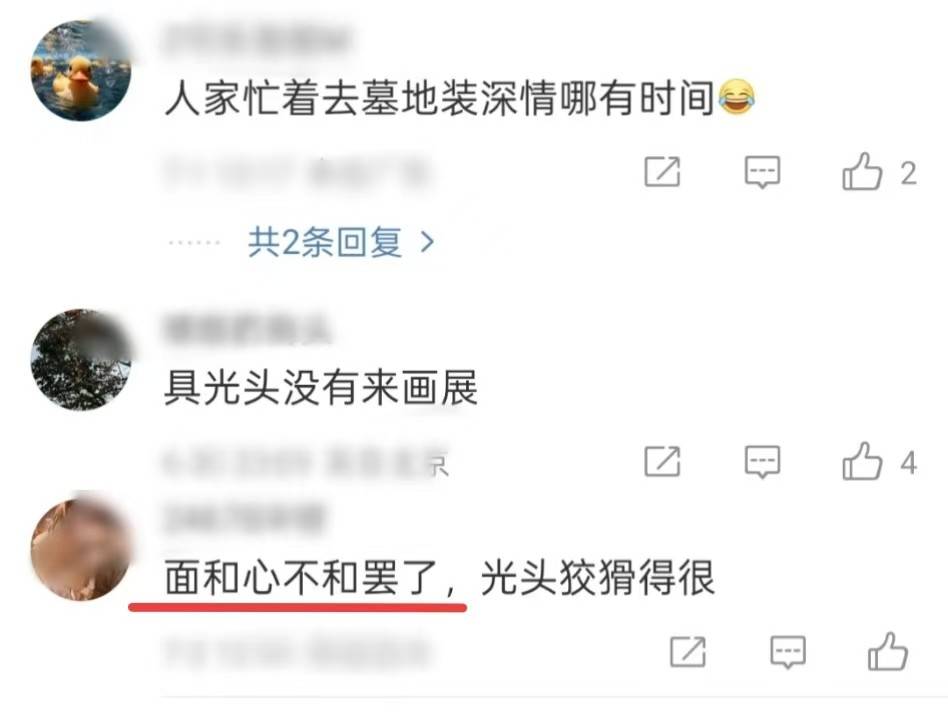
Task: Open the third commenter's blurred avatar
Action: pyautogui.click(x=81, y=549)
